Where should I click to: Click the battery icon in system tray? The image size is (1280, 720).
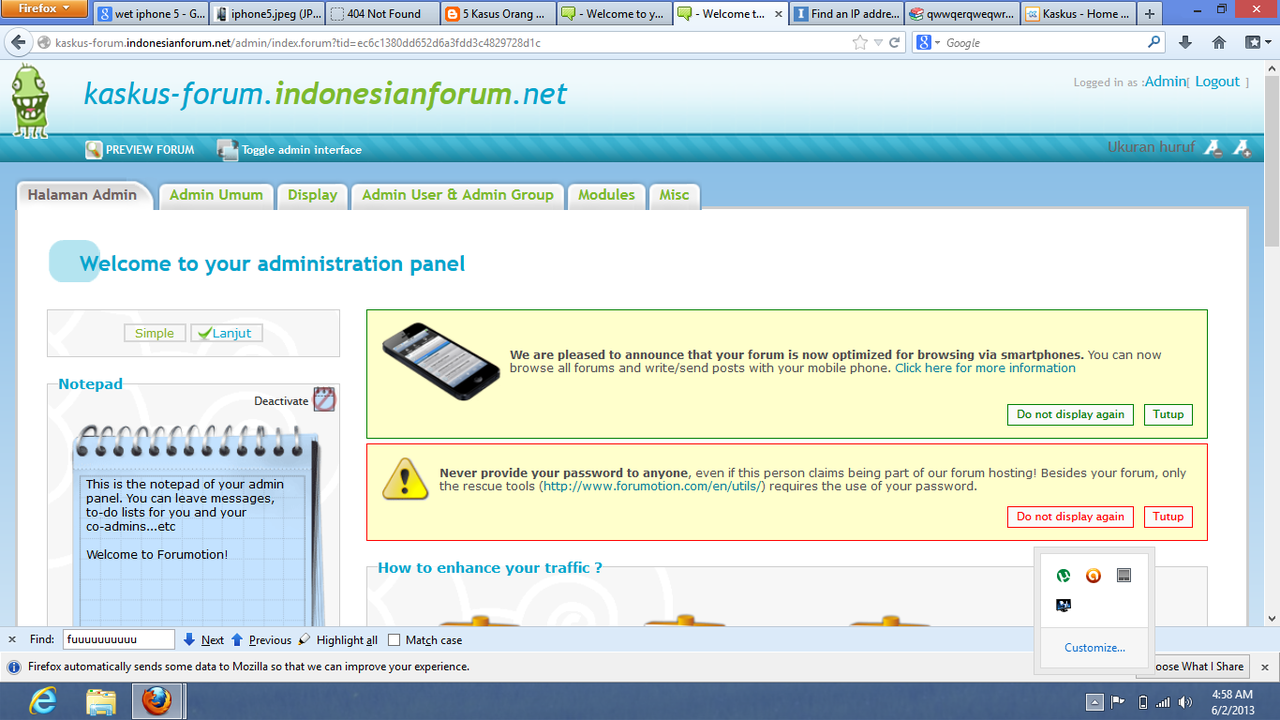1143,702
